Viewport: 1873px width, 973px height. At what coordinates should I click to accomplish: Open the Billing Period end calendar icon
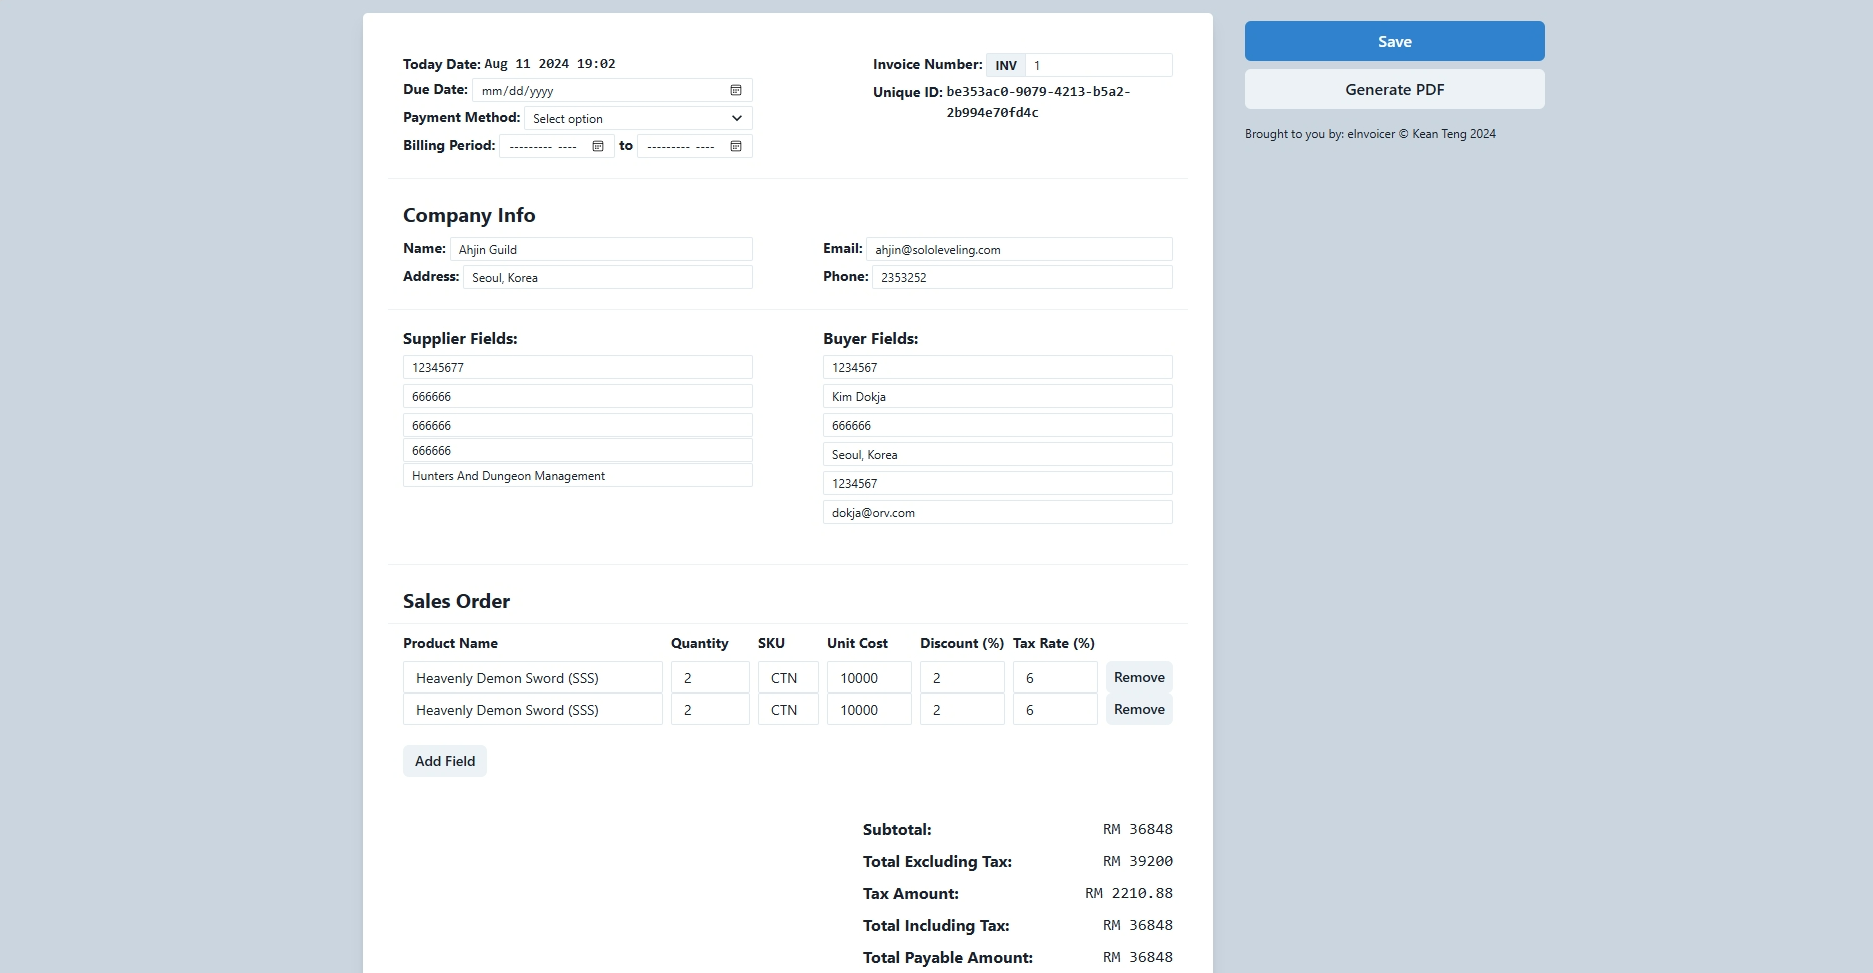click(x=736, y=146)
